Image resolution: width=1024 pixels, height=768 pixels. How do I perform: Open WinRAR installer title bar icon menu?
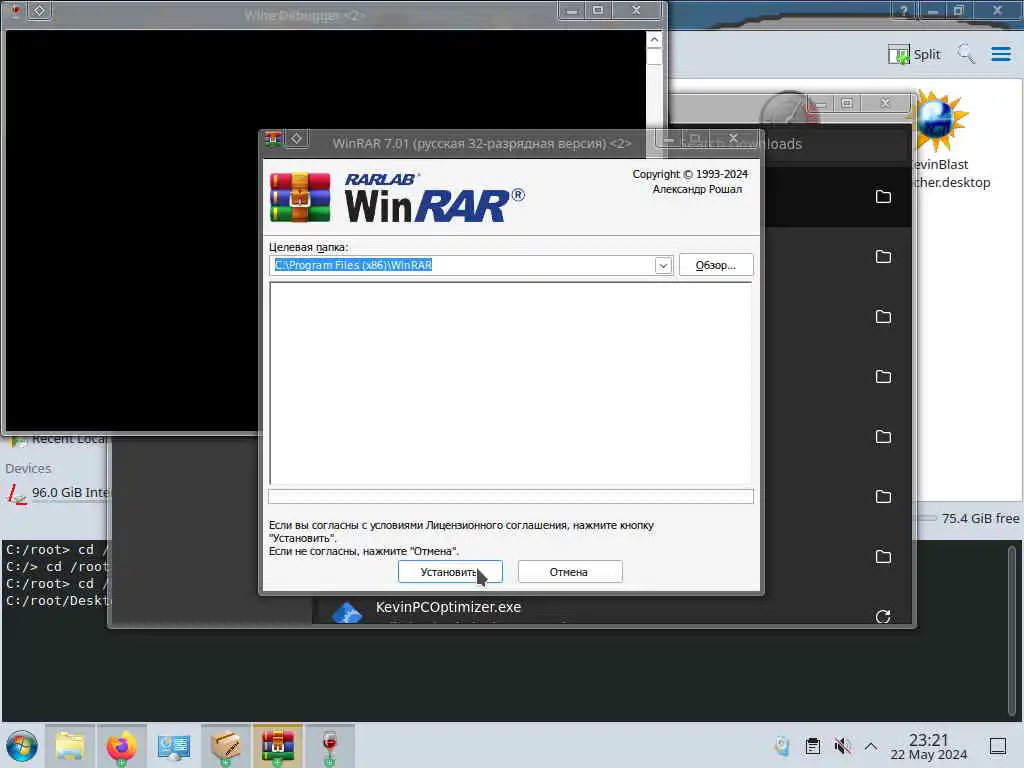[x=273, y=139]
